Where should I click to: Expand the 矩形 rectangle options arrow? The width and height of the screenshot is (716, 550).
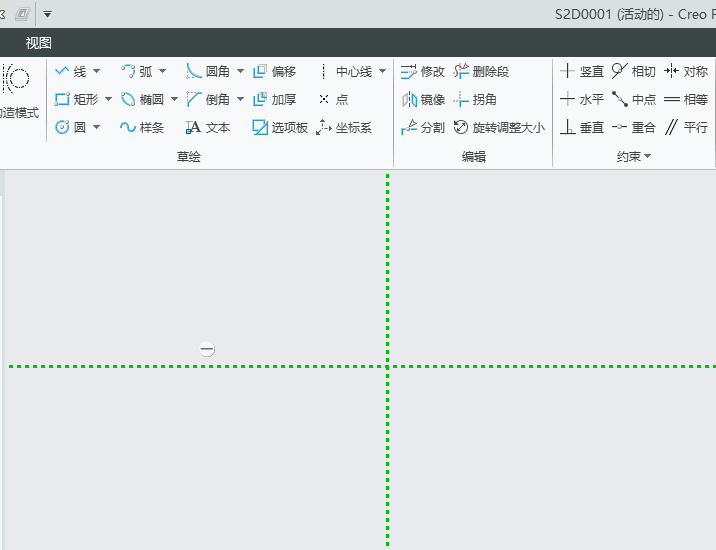tap(108, 99)
